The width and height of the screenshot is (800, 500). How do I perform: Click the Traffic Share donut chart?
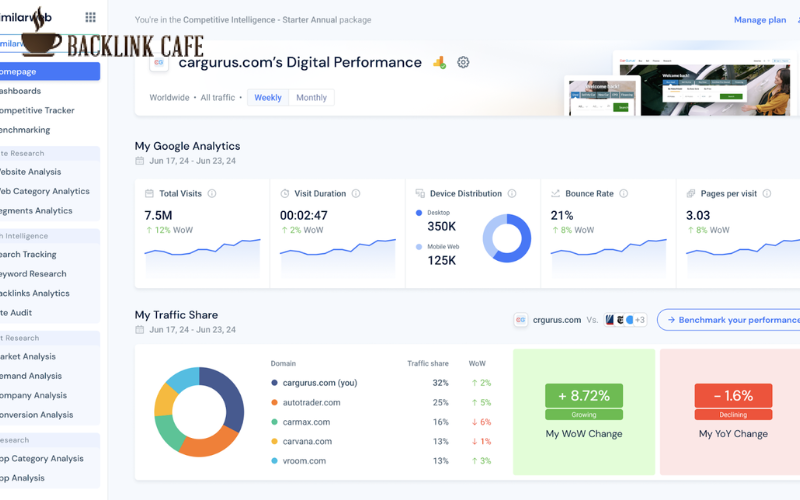[199, 412]
